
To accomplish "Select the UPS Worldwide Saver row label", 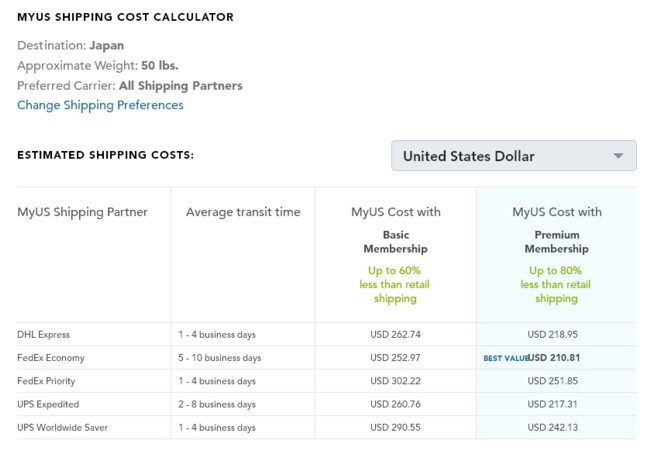I will click(62, 428).
